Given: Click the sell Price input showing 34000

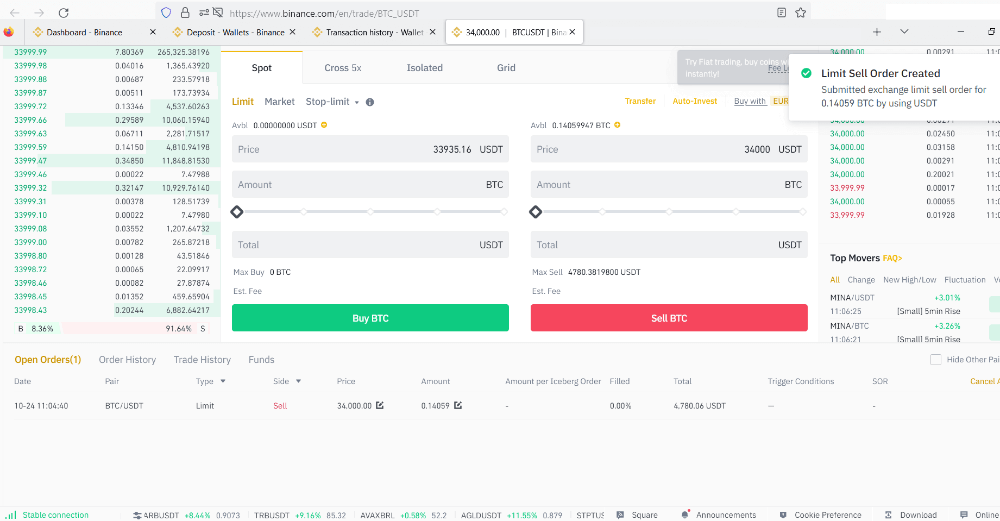Looking at the screenshot, I should point(669,149).
